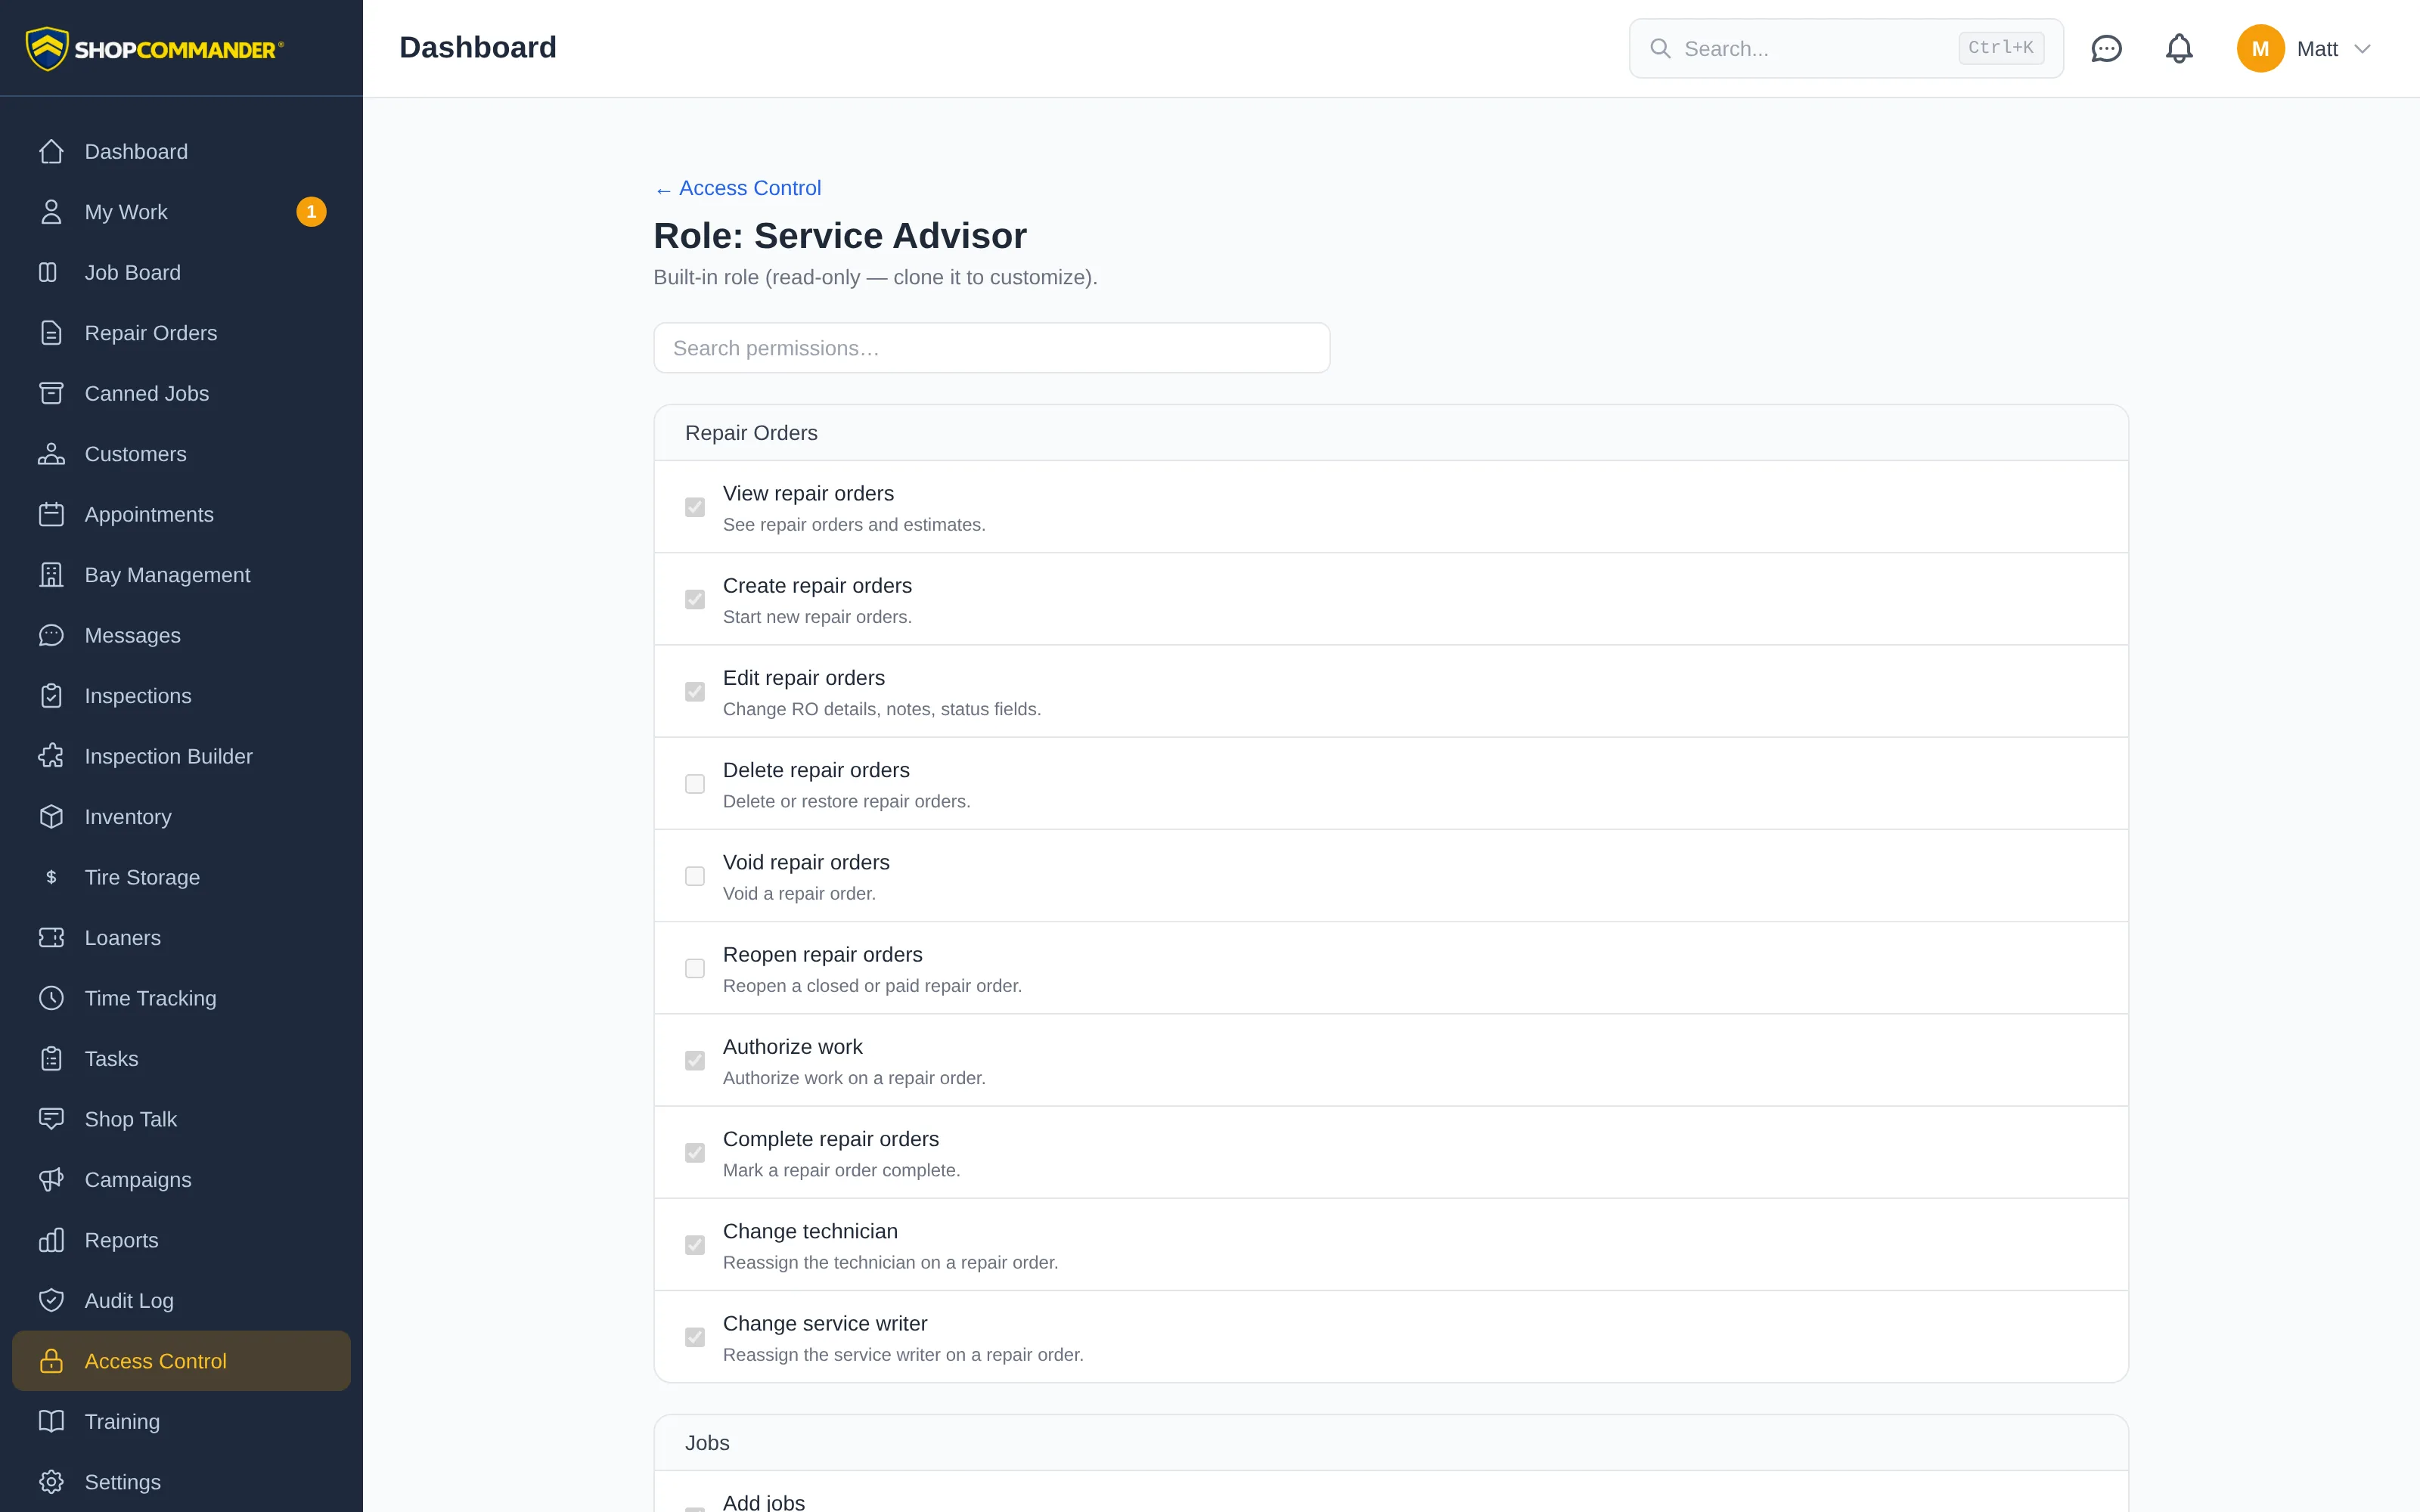The image size is (2420, 1512).
Task: Toggle the Complete repair orders checkbox
Action: point(695,1153)
